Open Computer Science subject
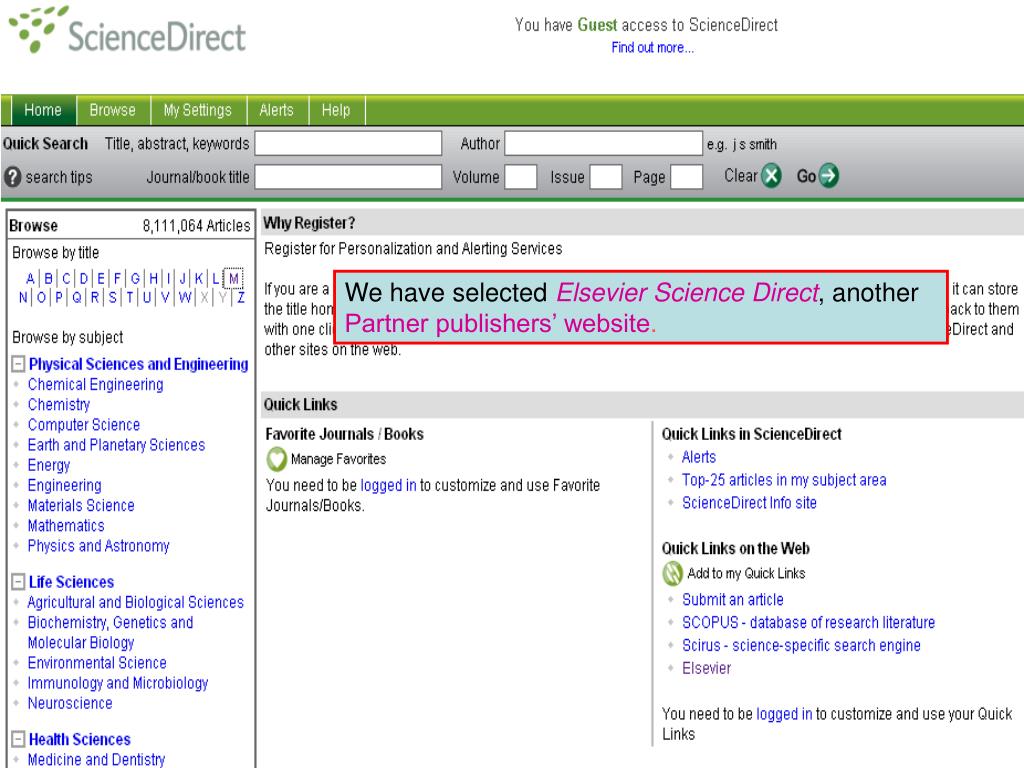 pyautogui.click(x=84, y=425)
